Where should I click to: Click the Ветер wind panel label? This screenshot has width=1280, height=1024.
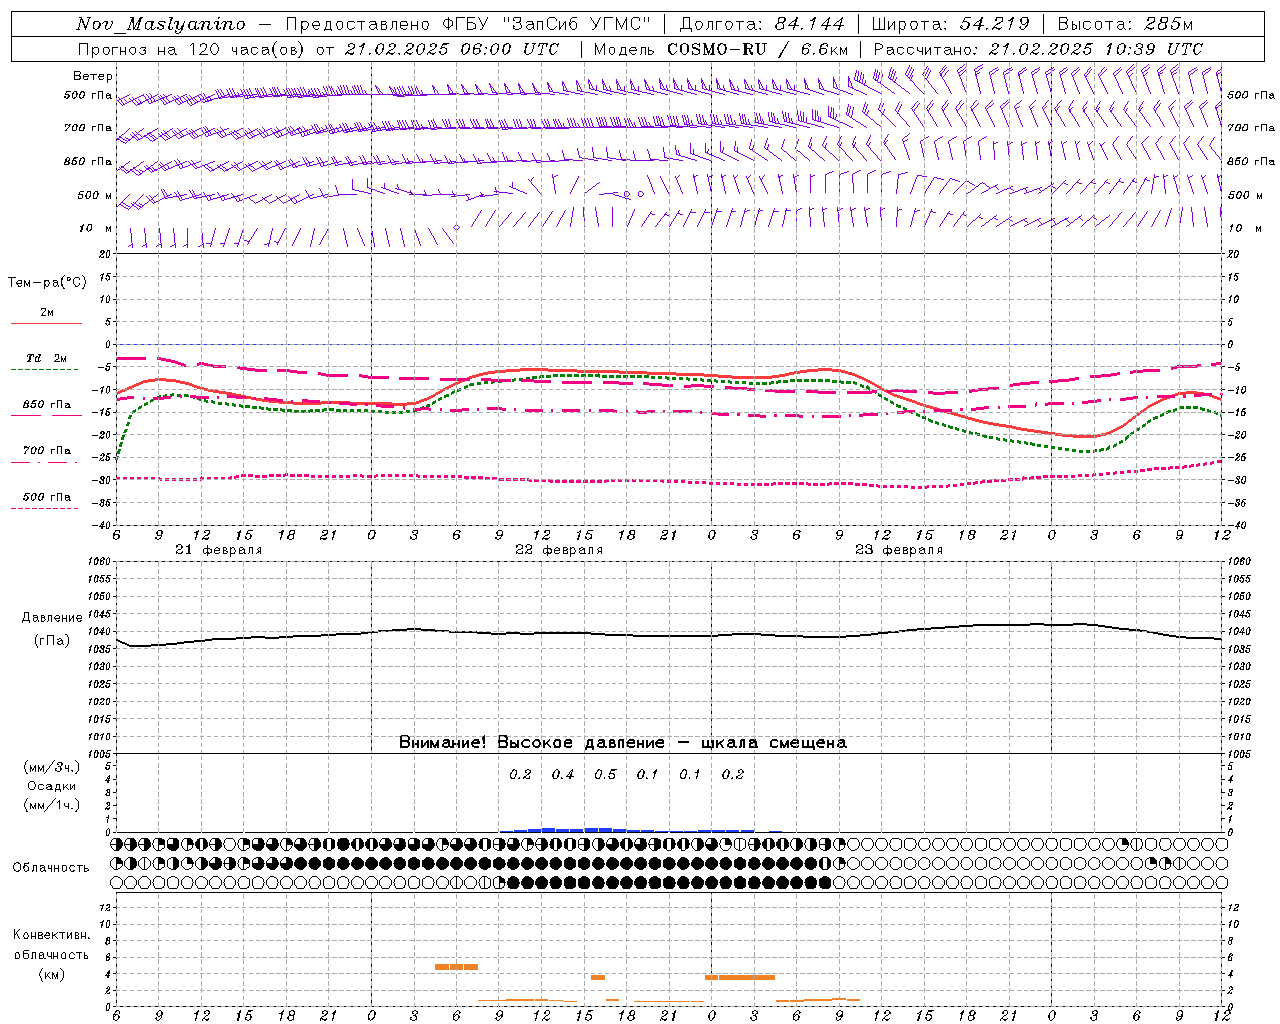click(x=93, y=76)
